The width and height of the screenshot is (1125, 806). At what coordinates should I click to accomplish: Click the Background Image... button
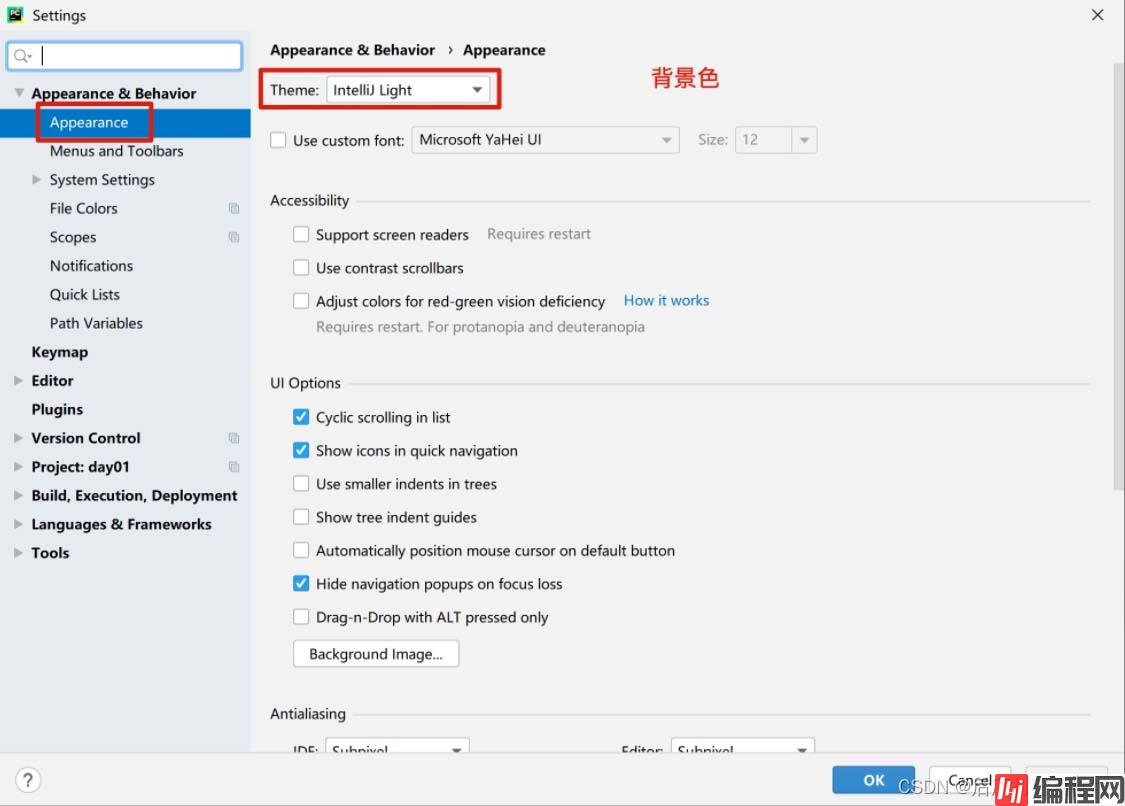pos(375,654)
